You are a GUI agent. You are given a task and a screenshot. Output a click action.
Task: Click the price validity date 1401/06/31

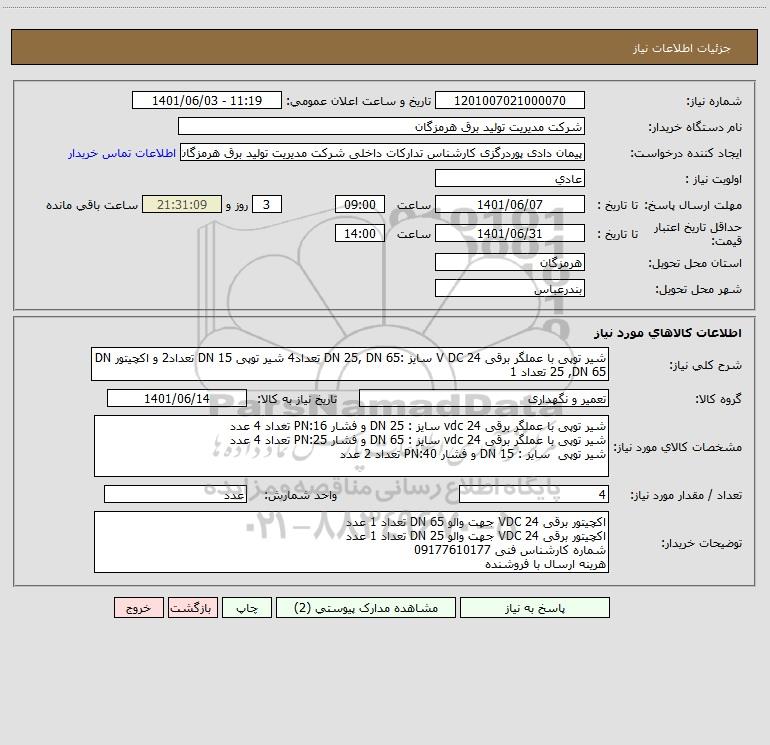click(x=510, y=233)
